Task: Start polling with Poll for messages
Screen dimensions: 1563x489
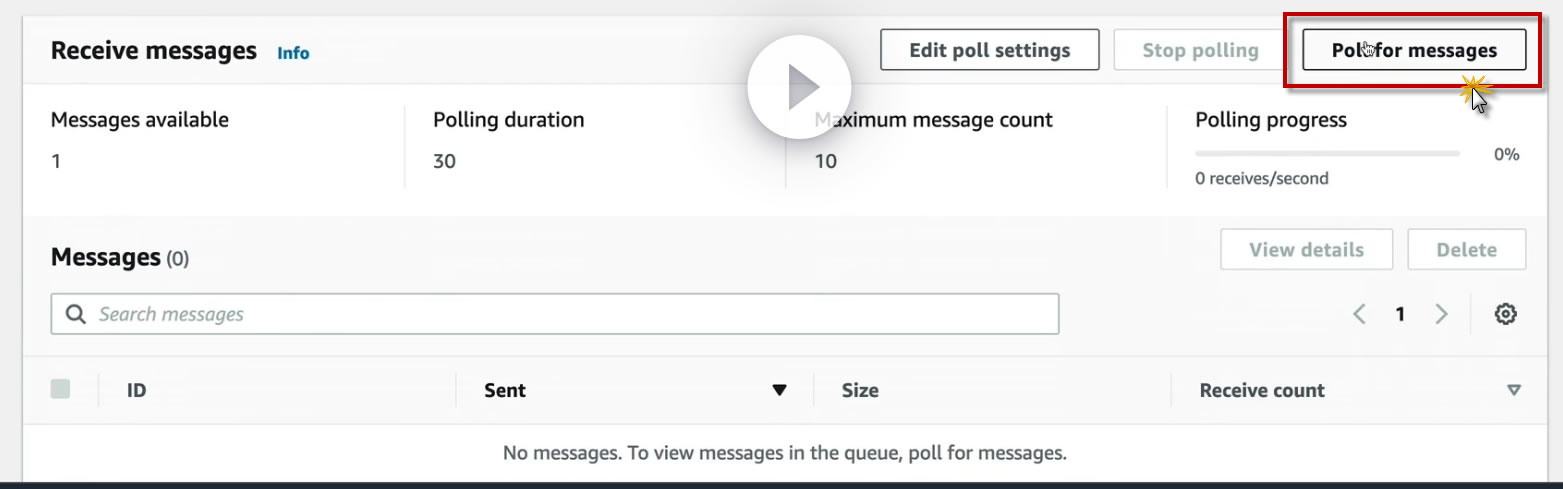Action: (x=1414, y=50)
